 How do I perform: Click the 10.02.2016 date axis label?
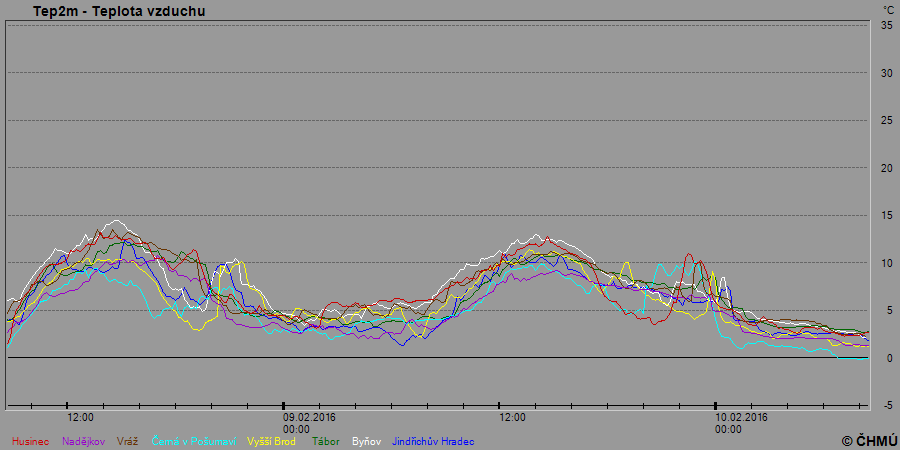click(741, 417)
